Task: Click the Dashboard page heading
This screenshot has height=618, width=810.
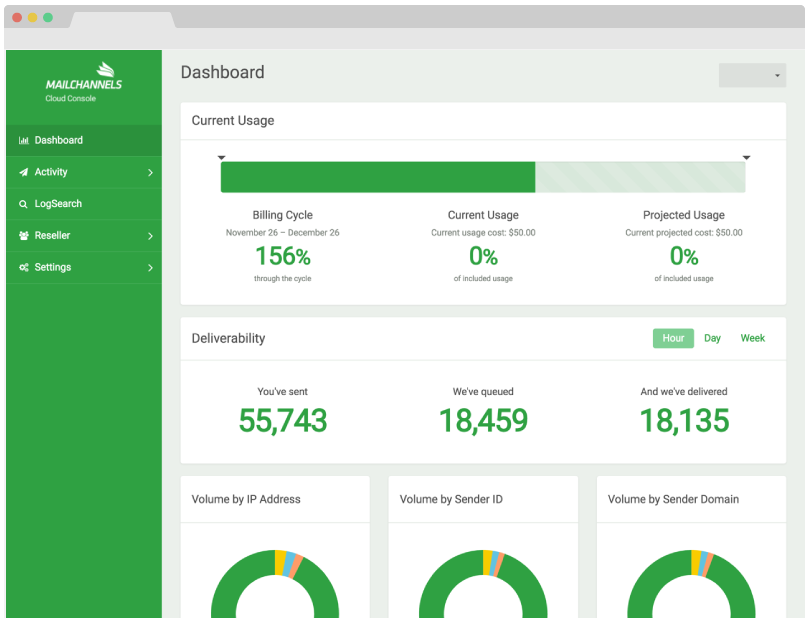Action: click(x=223, y=72)
